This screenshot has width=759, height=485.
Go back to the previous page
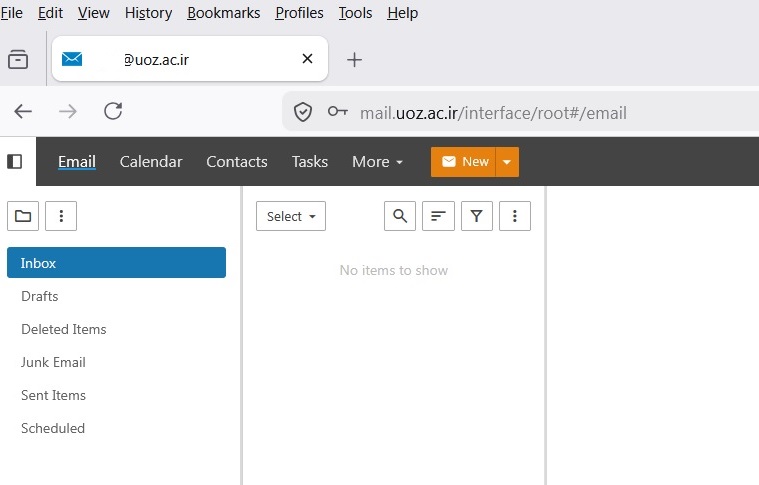[x=23, y=111]
